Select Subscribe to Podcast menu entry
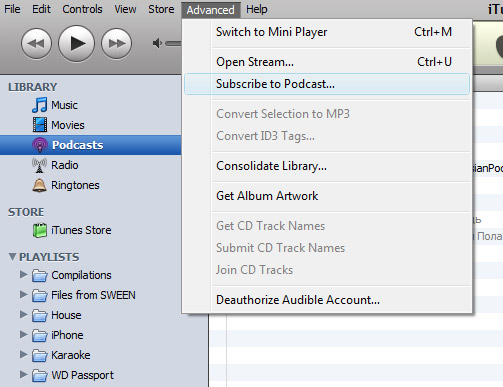Screen dimensions: 503x387 click(327, 84)
